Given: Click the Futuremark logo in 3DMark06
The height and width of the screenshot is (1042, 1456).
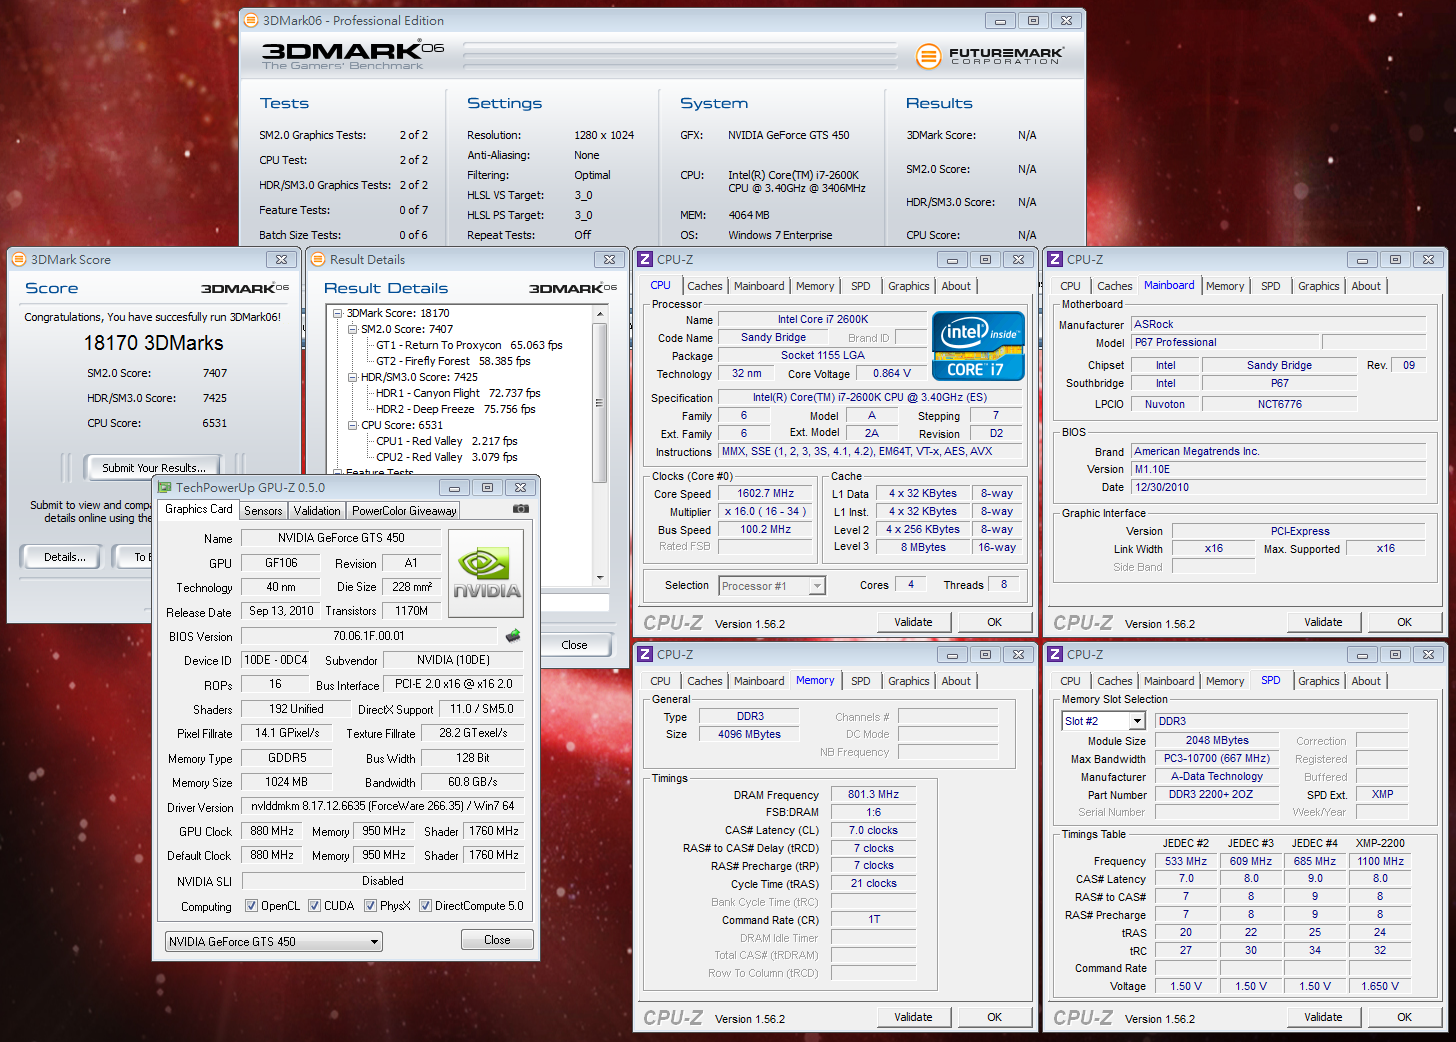Looking at the screenshot, I should [x=989, y=56].
